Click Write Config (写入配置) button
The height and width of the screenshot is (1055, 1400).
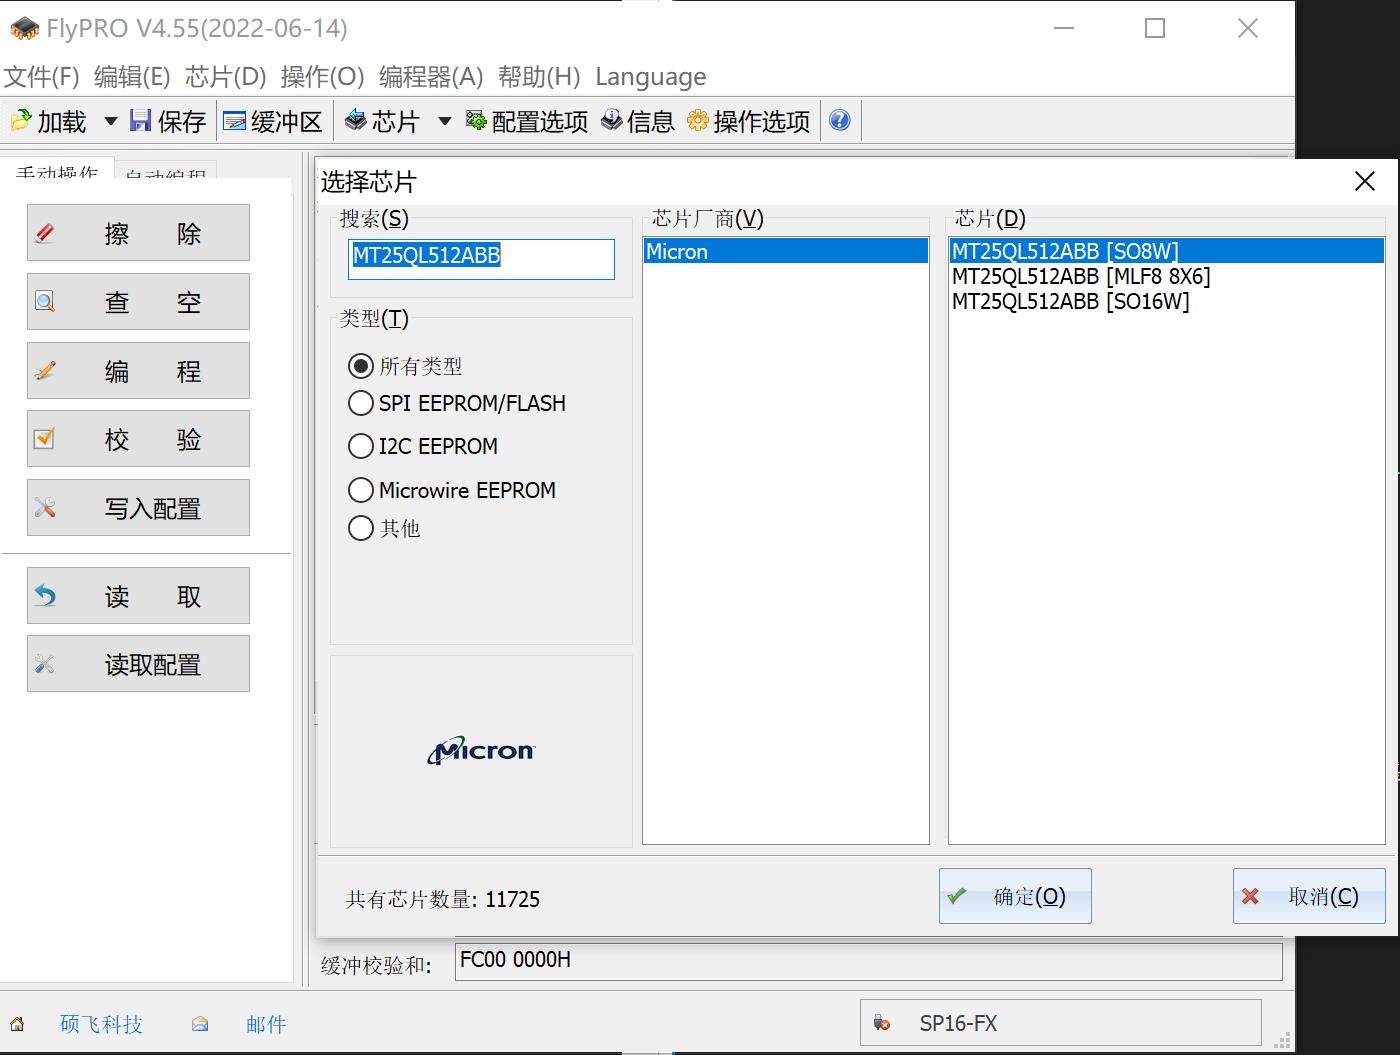click(138, 507)
